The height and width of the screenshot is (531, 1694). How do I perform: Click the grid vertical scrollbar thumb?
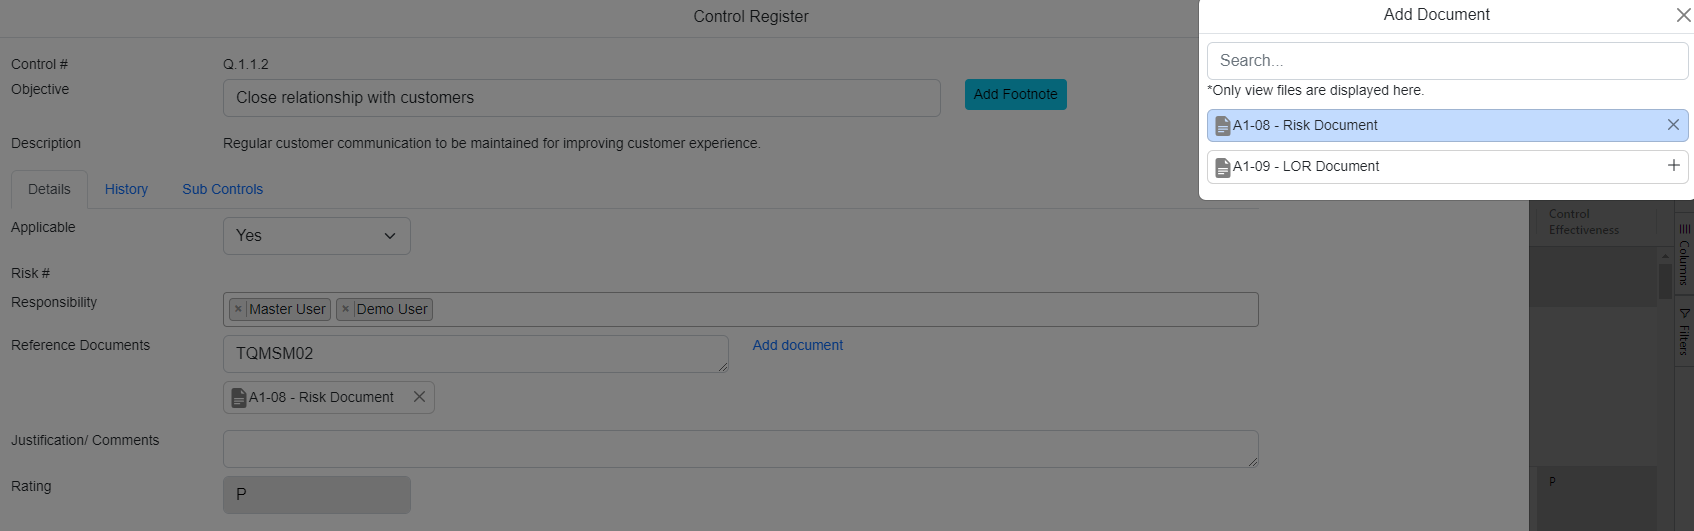coord(1665,280)
